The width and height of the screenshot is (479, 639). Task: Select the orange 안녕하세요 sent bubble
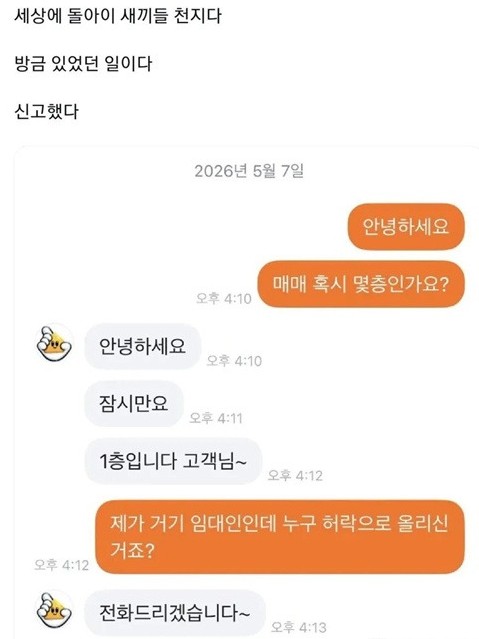[x=406, y=227]
